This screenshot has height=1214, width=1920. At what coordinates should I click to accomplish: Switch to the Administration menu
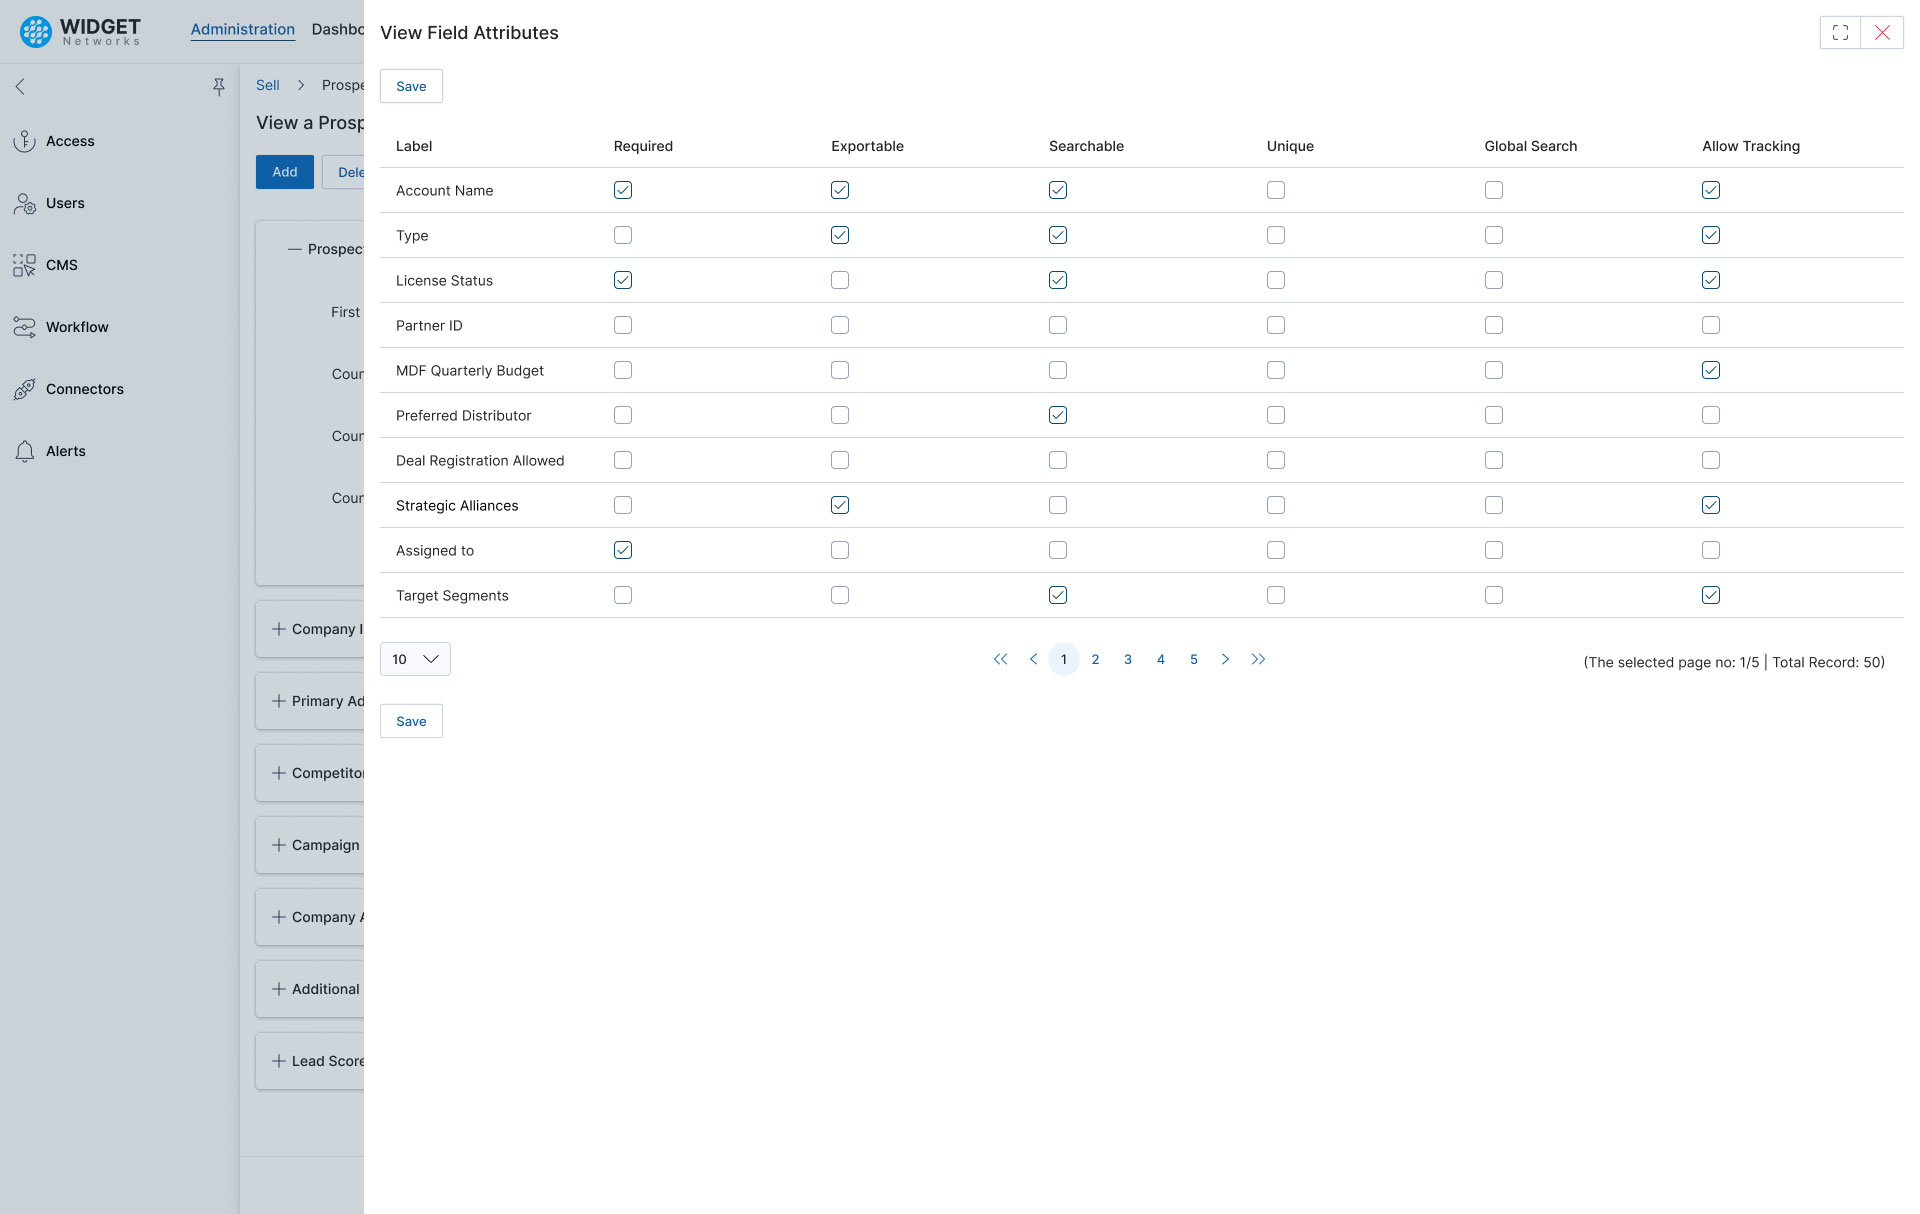pyautogui.click(x=242, y=29)
